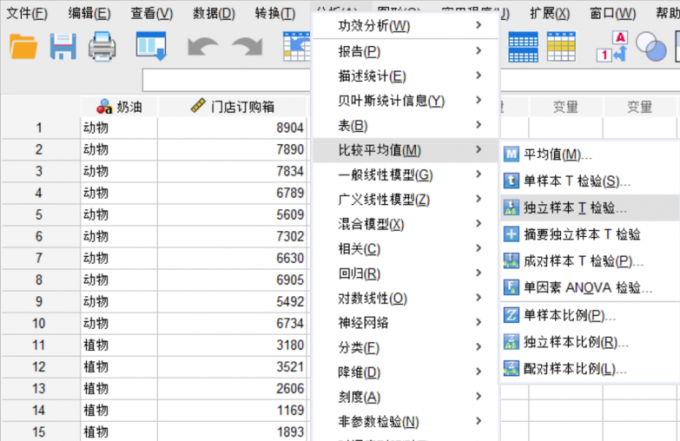Click the Print icon in toolbar

coord(104,46)
